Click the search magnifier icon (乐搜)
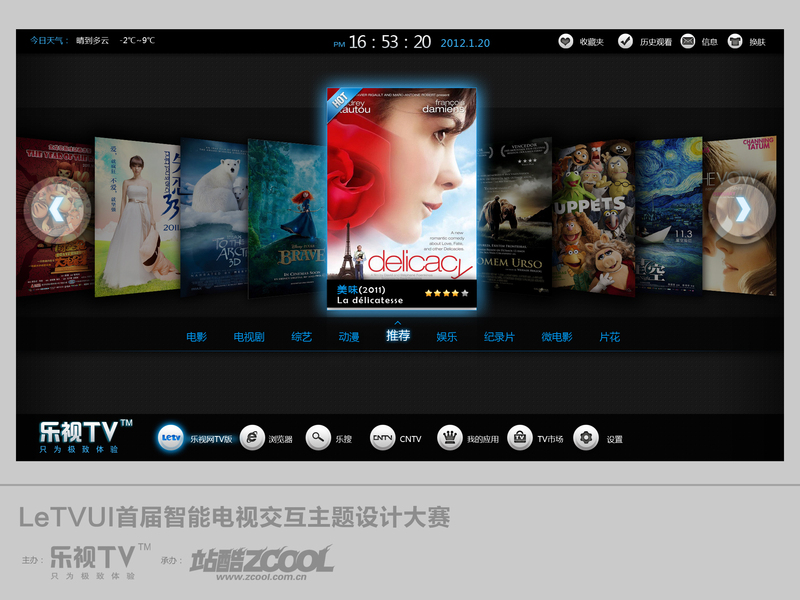The width and height of the screenshot is (800, 600). 318,438
